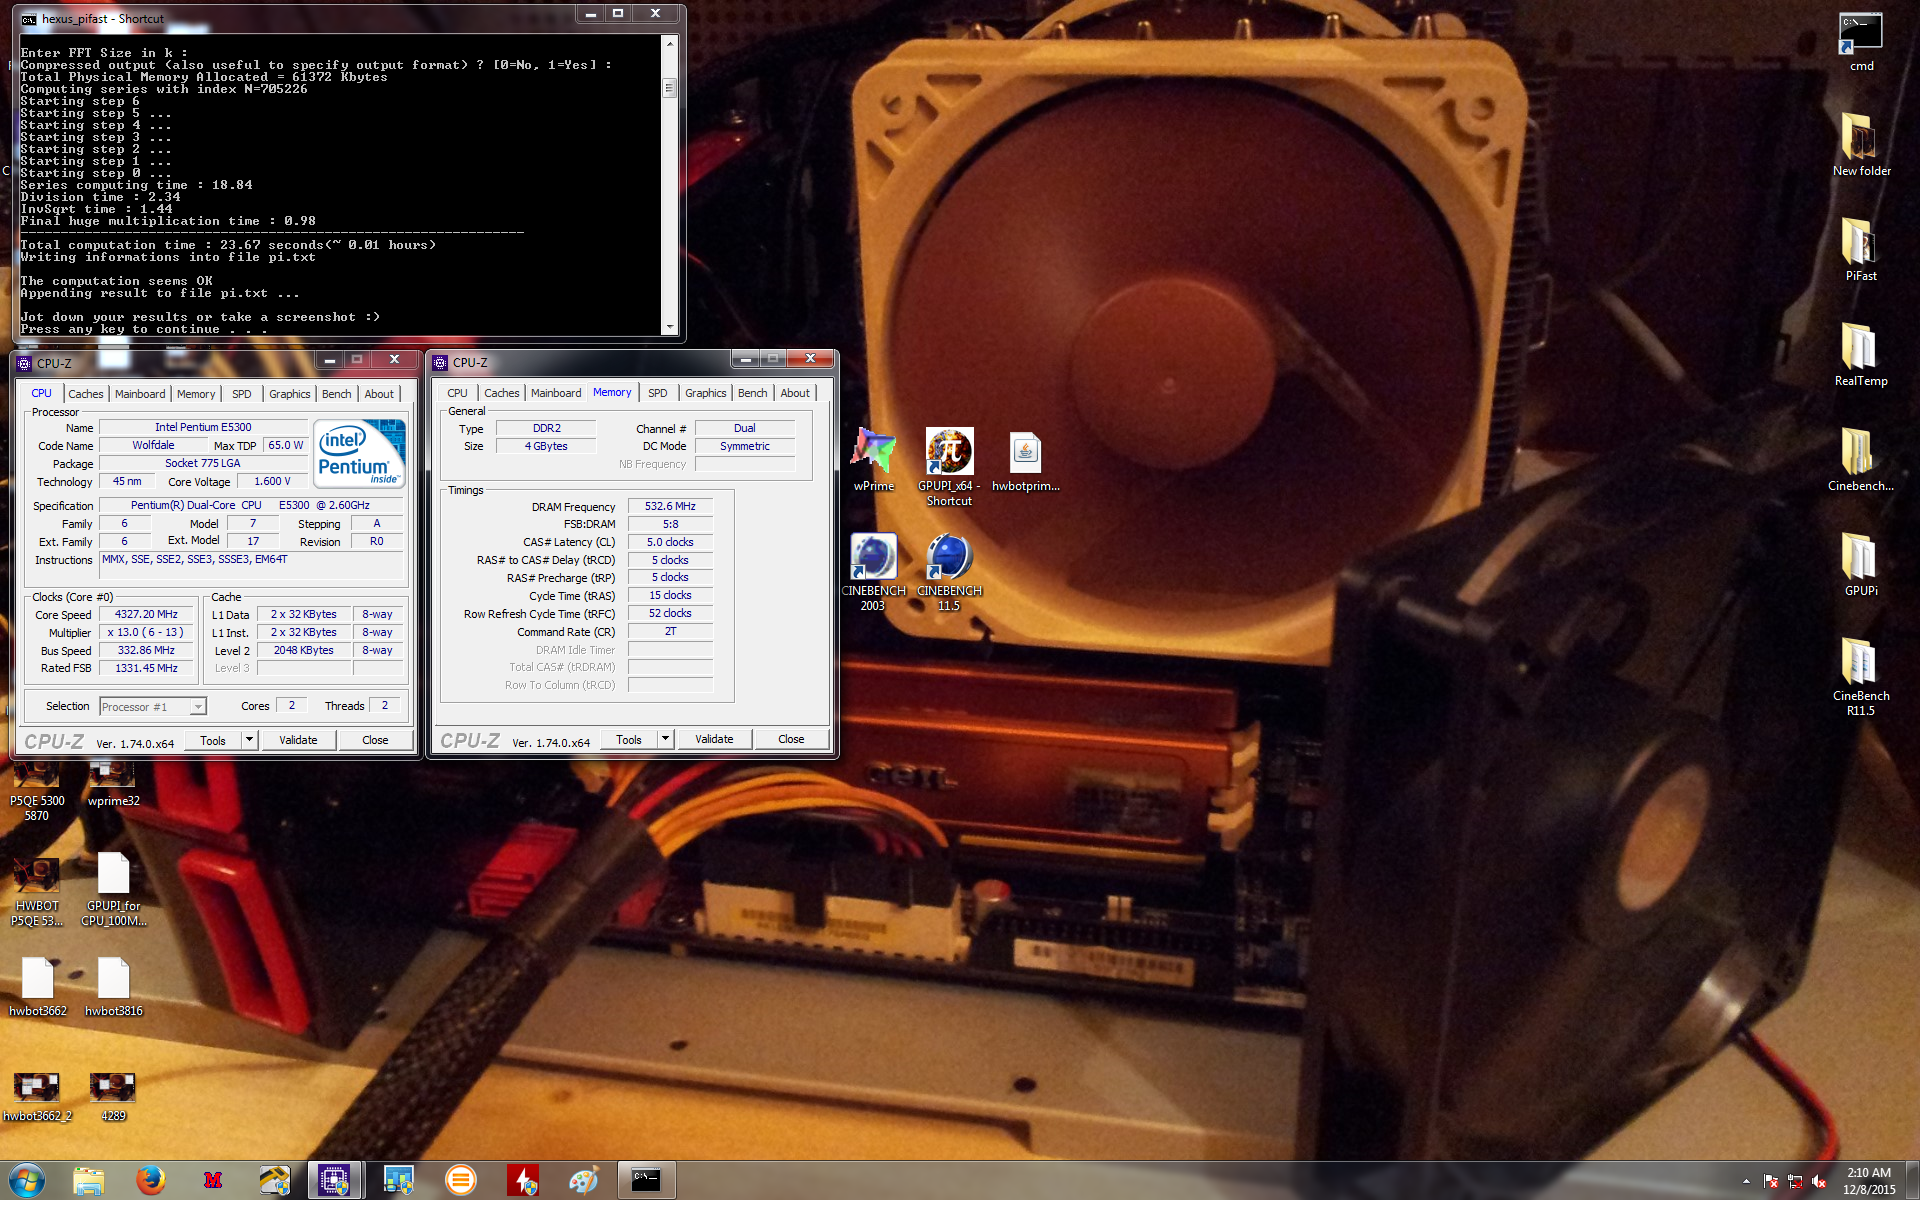Click the orange circular taskbar icon
1920x1224 pixels.
coord(460,1181)
